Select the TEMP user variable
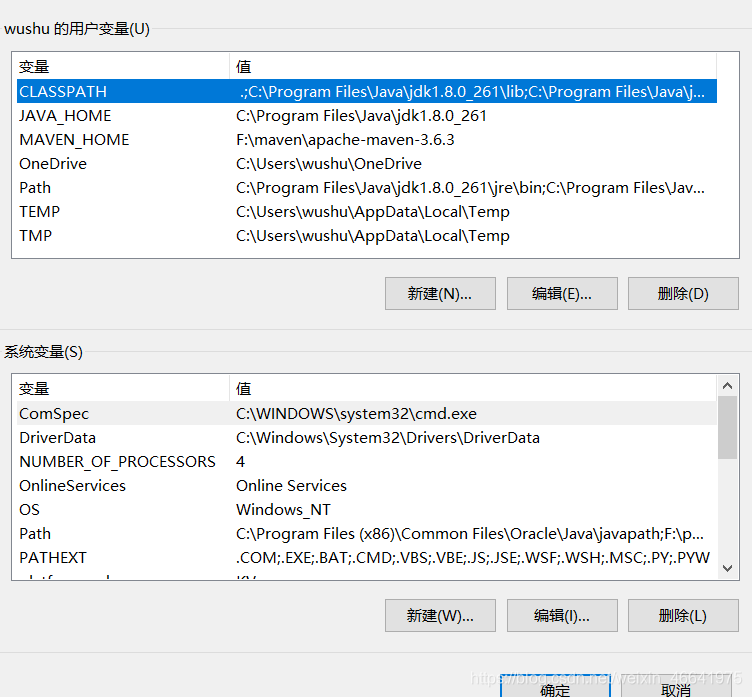Viewport: 752px width, 697px height. (367, 212)
